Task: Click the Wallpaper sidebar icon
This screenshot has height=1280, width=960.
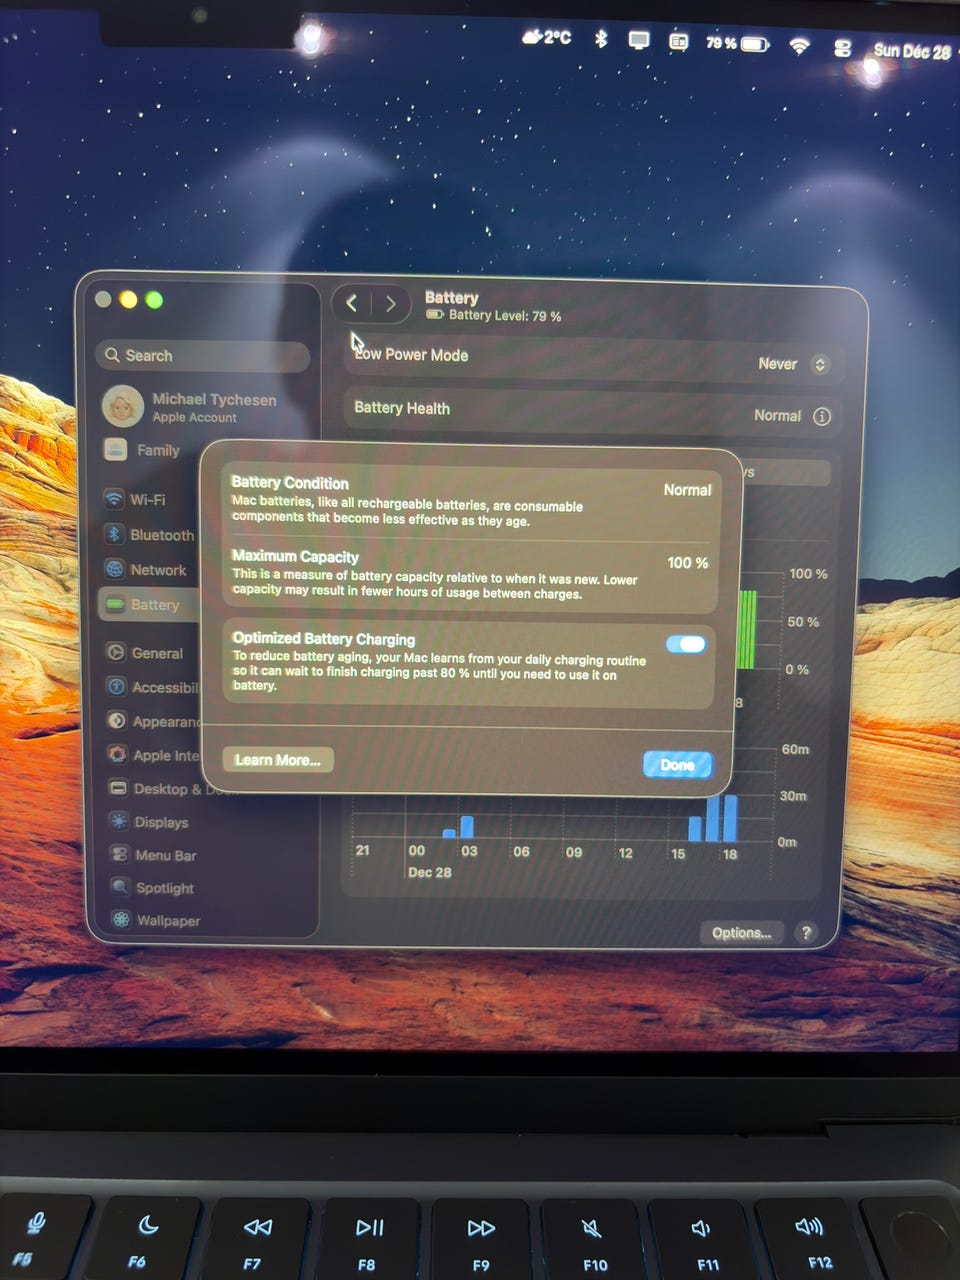Action: click(x=121, y=920)
